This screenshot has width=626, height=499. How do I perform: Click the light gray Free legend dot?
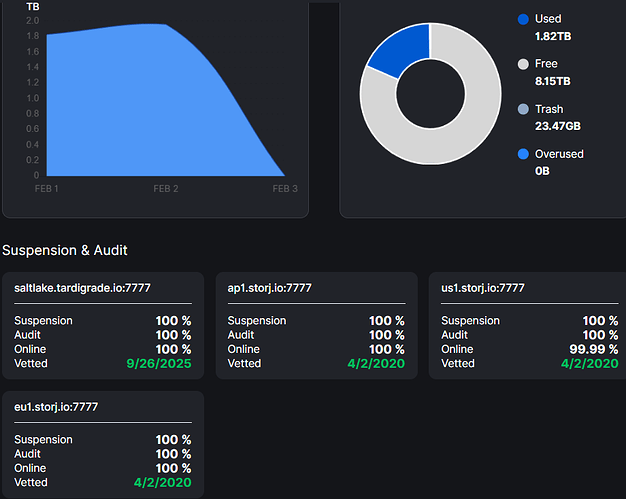tap(522, 64)
